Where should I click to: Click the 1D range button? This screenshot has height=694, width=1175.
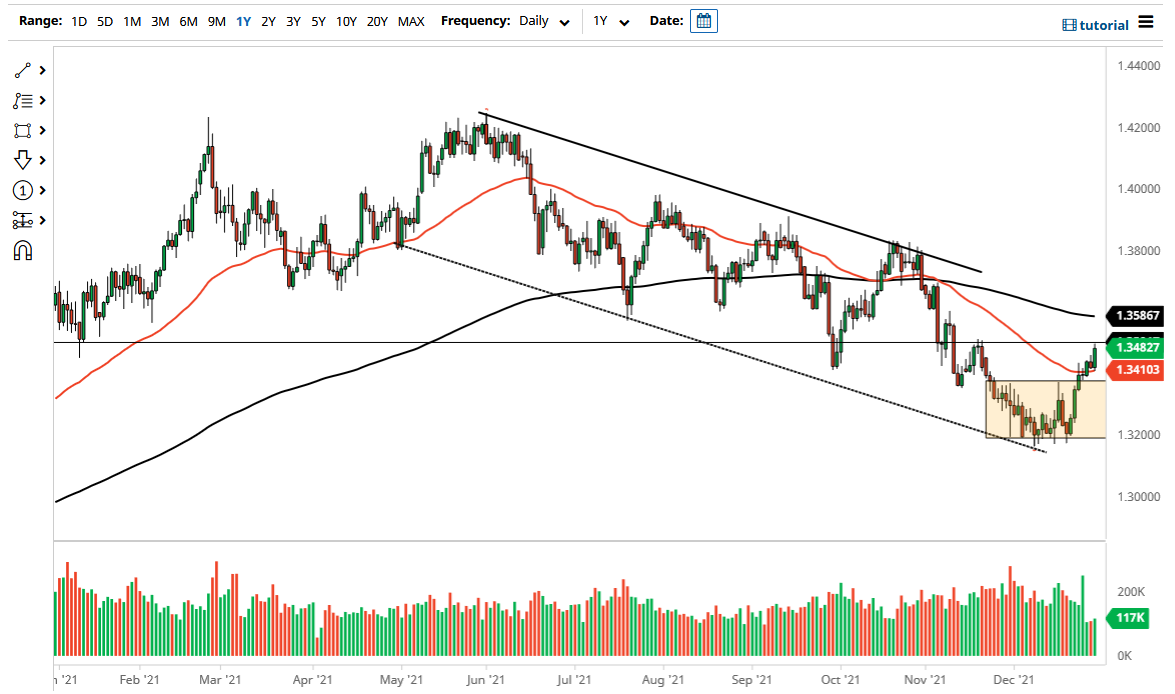(77, 20)
